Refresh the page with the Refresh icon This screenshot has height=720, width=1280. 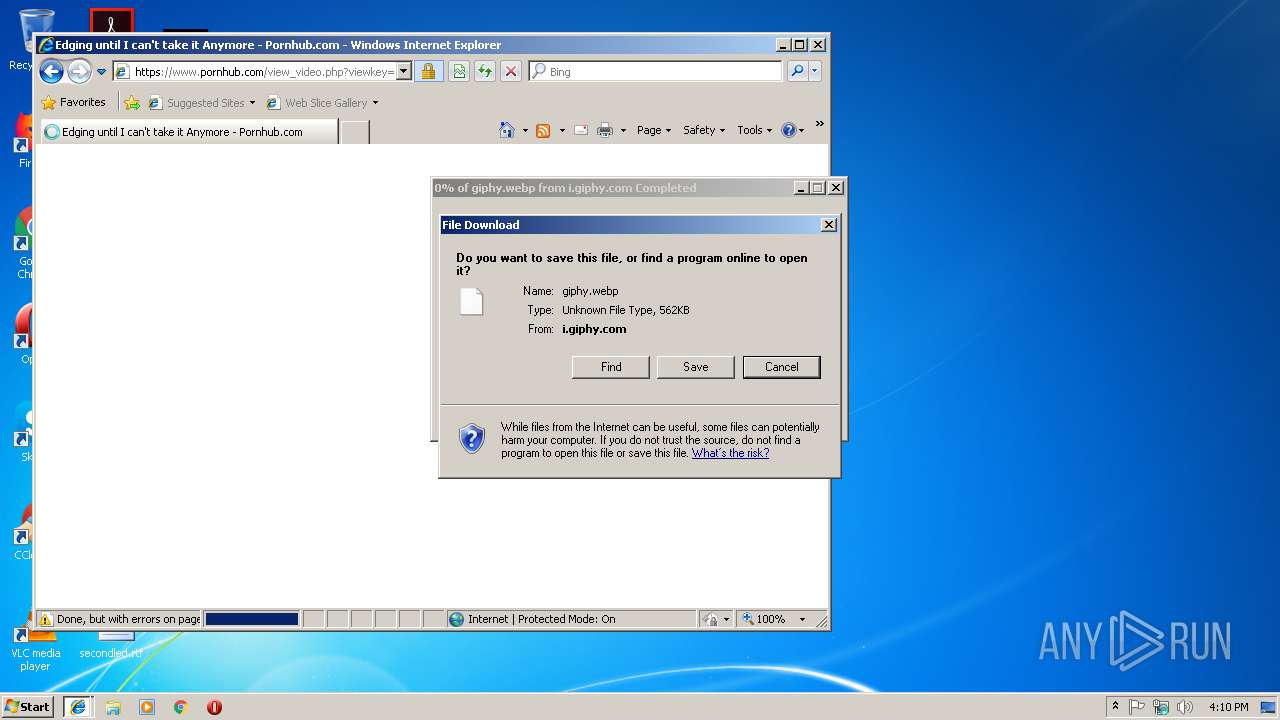(x=484, y=71)
